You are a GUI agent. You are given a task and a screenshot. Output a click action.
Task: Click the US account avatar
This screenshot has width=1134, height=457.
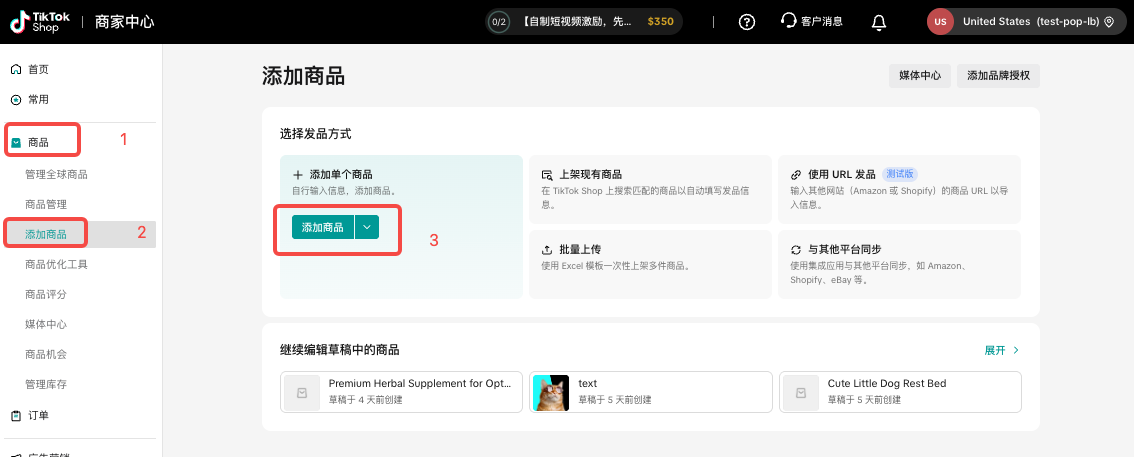tap(939, 22)
